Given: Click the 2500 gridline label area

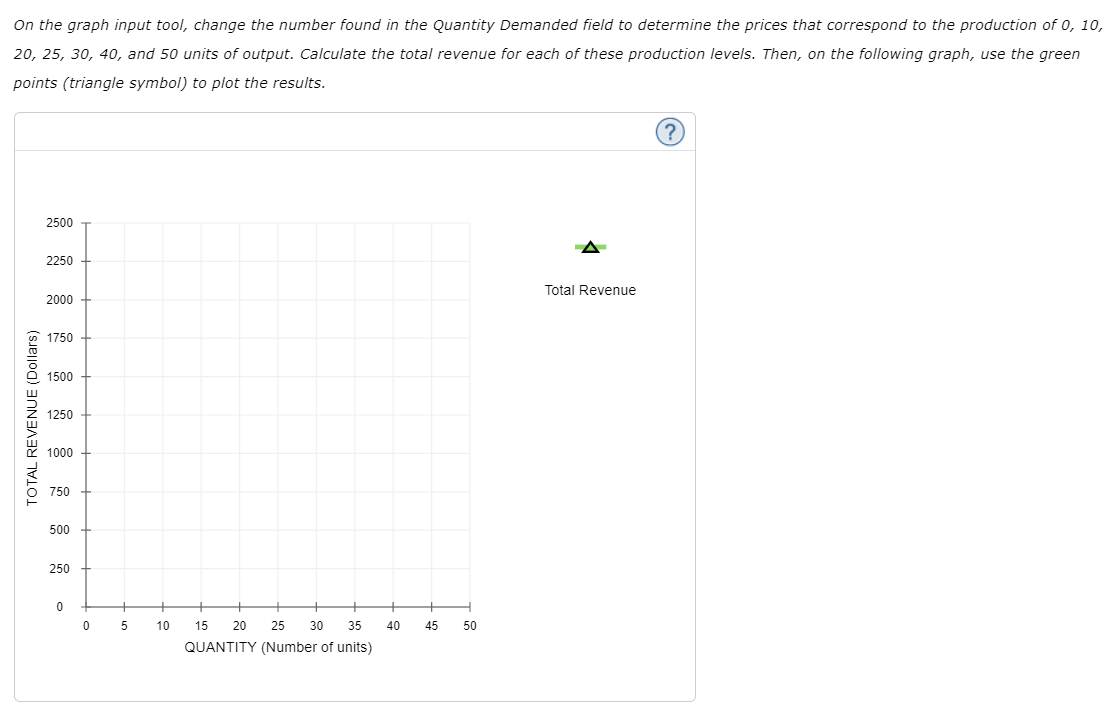Looking at the screenshot, I should tap(58, 223).
